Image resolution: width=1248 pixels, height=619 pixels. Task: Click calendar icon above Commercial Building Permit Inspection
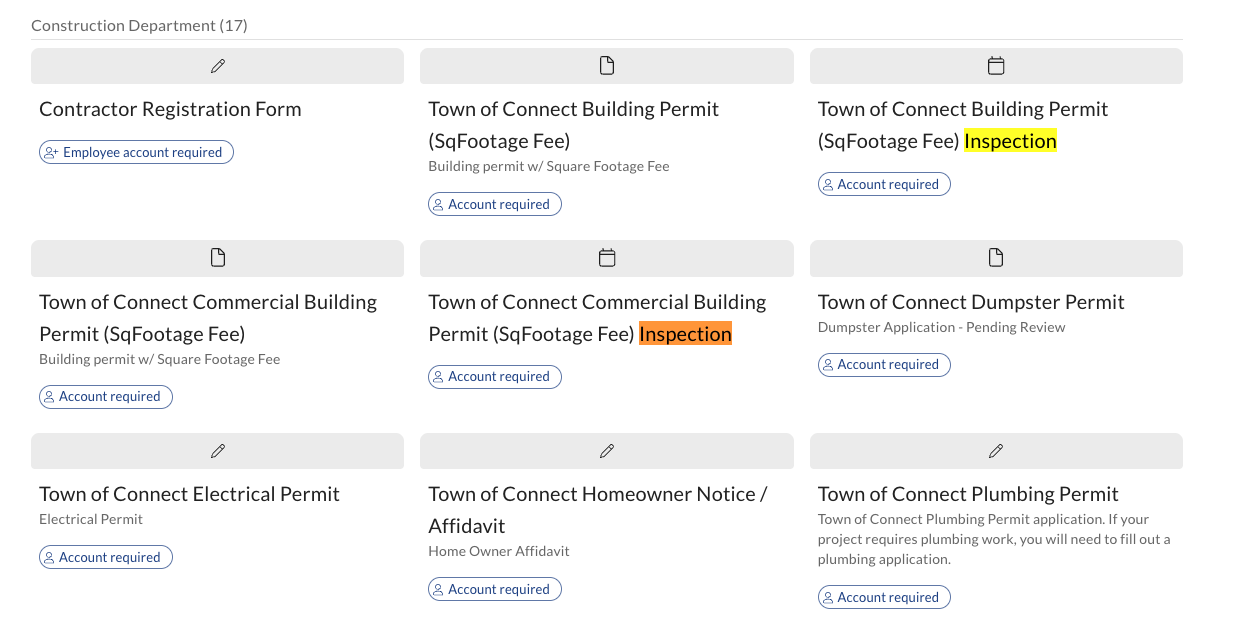click(x=607, y=258)
